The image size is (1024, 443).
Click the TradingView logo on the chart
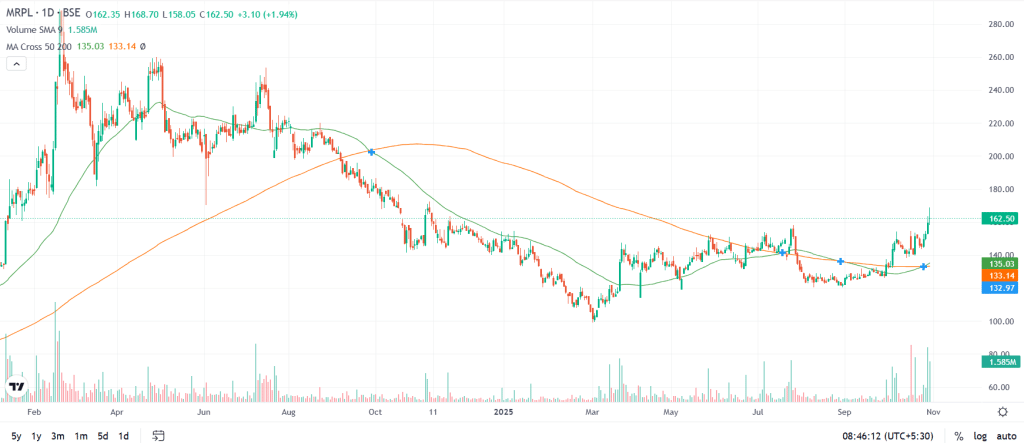[17, 386]
